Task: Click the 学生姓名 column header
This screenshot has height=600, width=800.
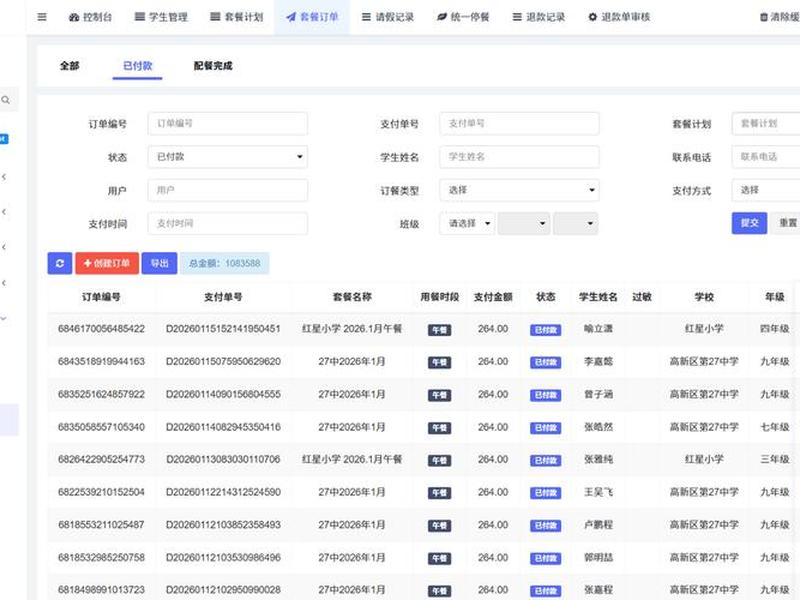Action: point(598,297)
